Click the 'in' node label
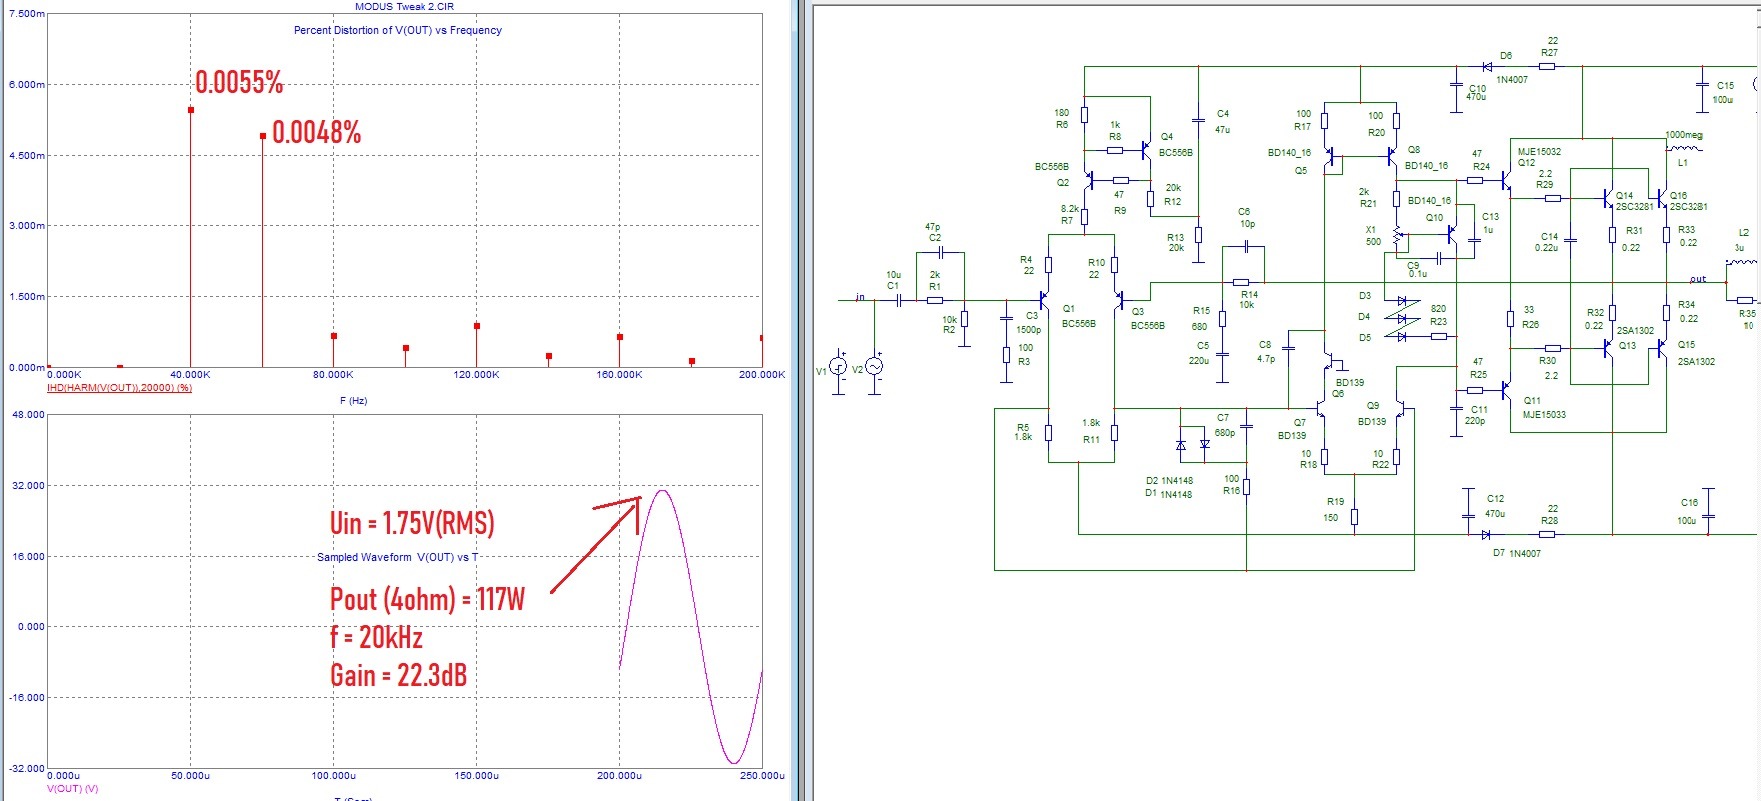This screenshot has height=801, width=1761. tap(860, 297)
